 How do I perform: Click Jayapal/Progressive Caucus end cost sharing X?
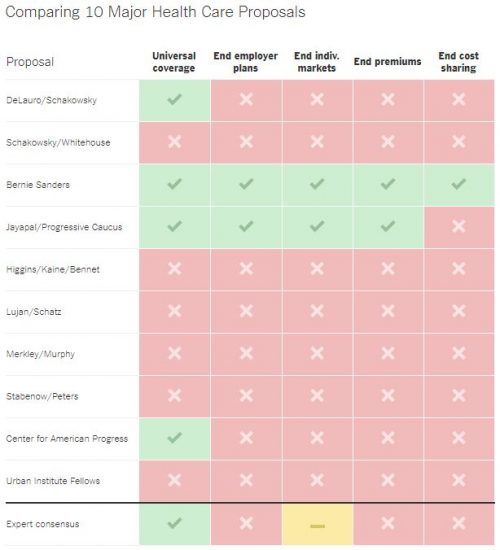(x=459, y=226)
